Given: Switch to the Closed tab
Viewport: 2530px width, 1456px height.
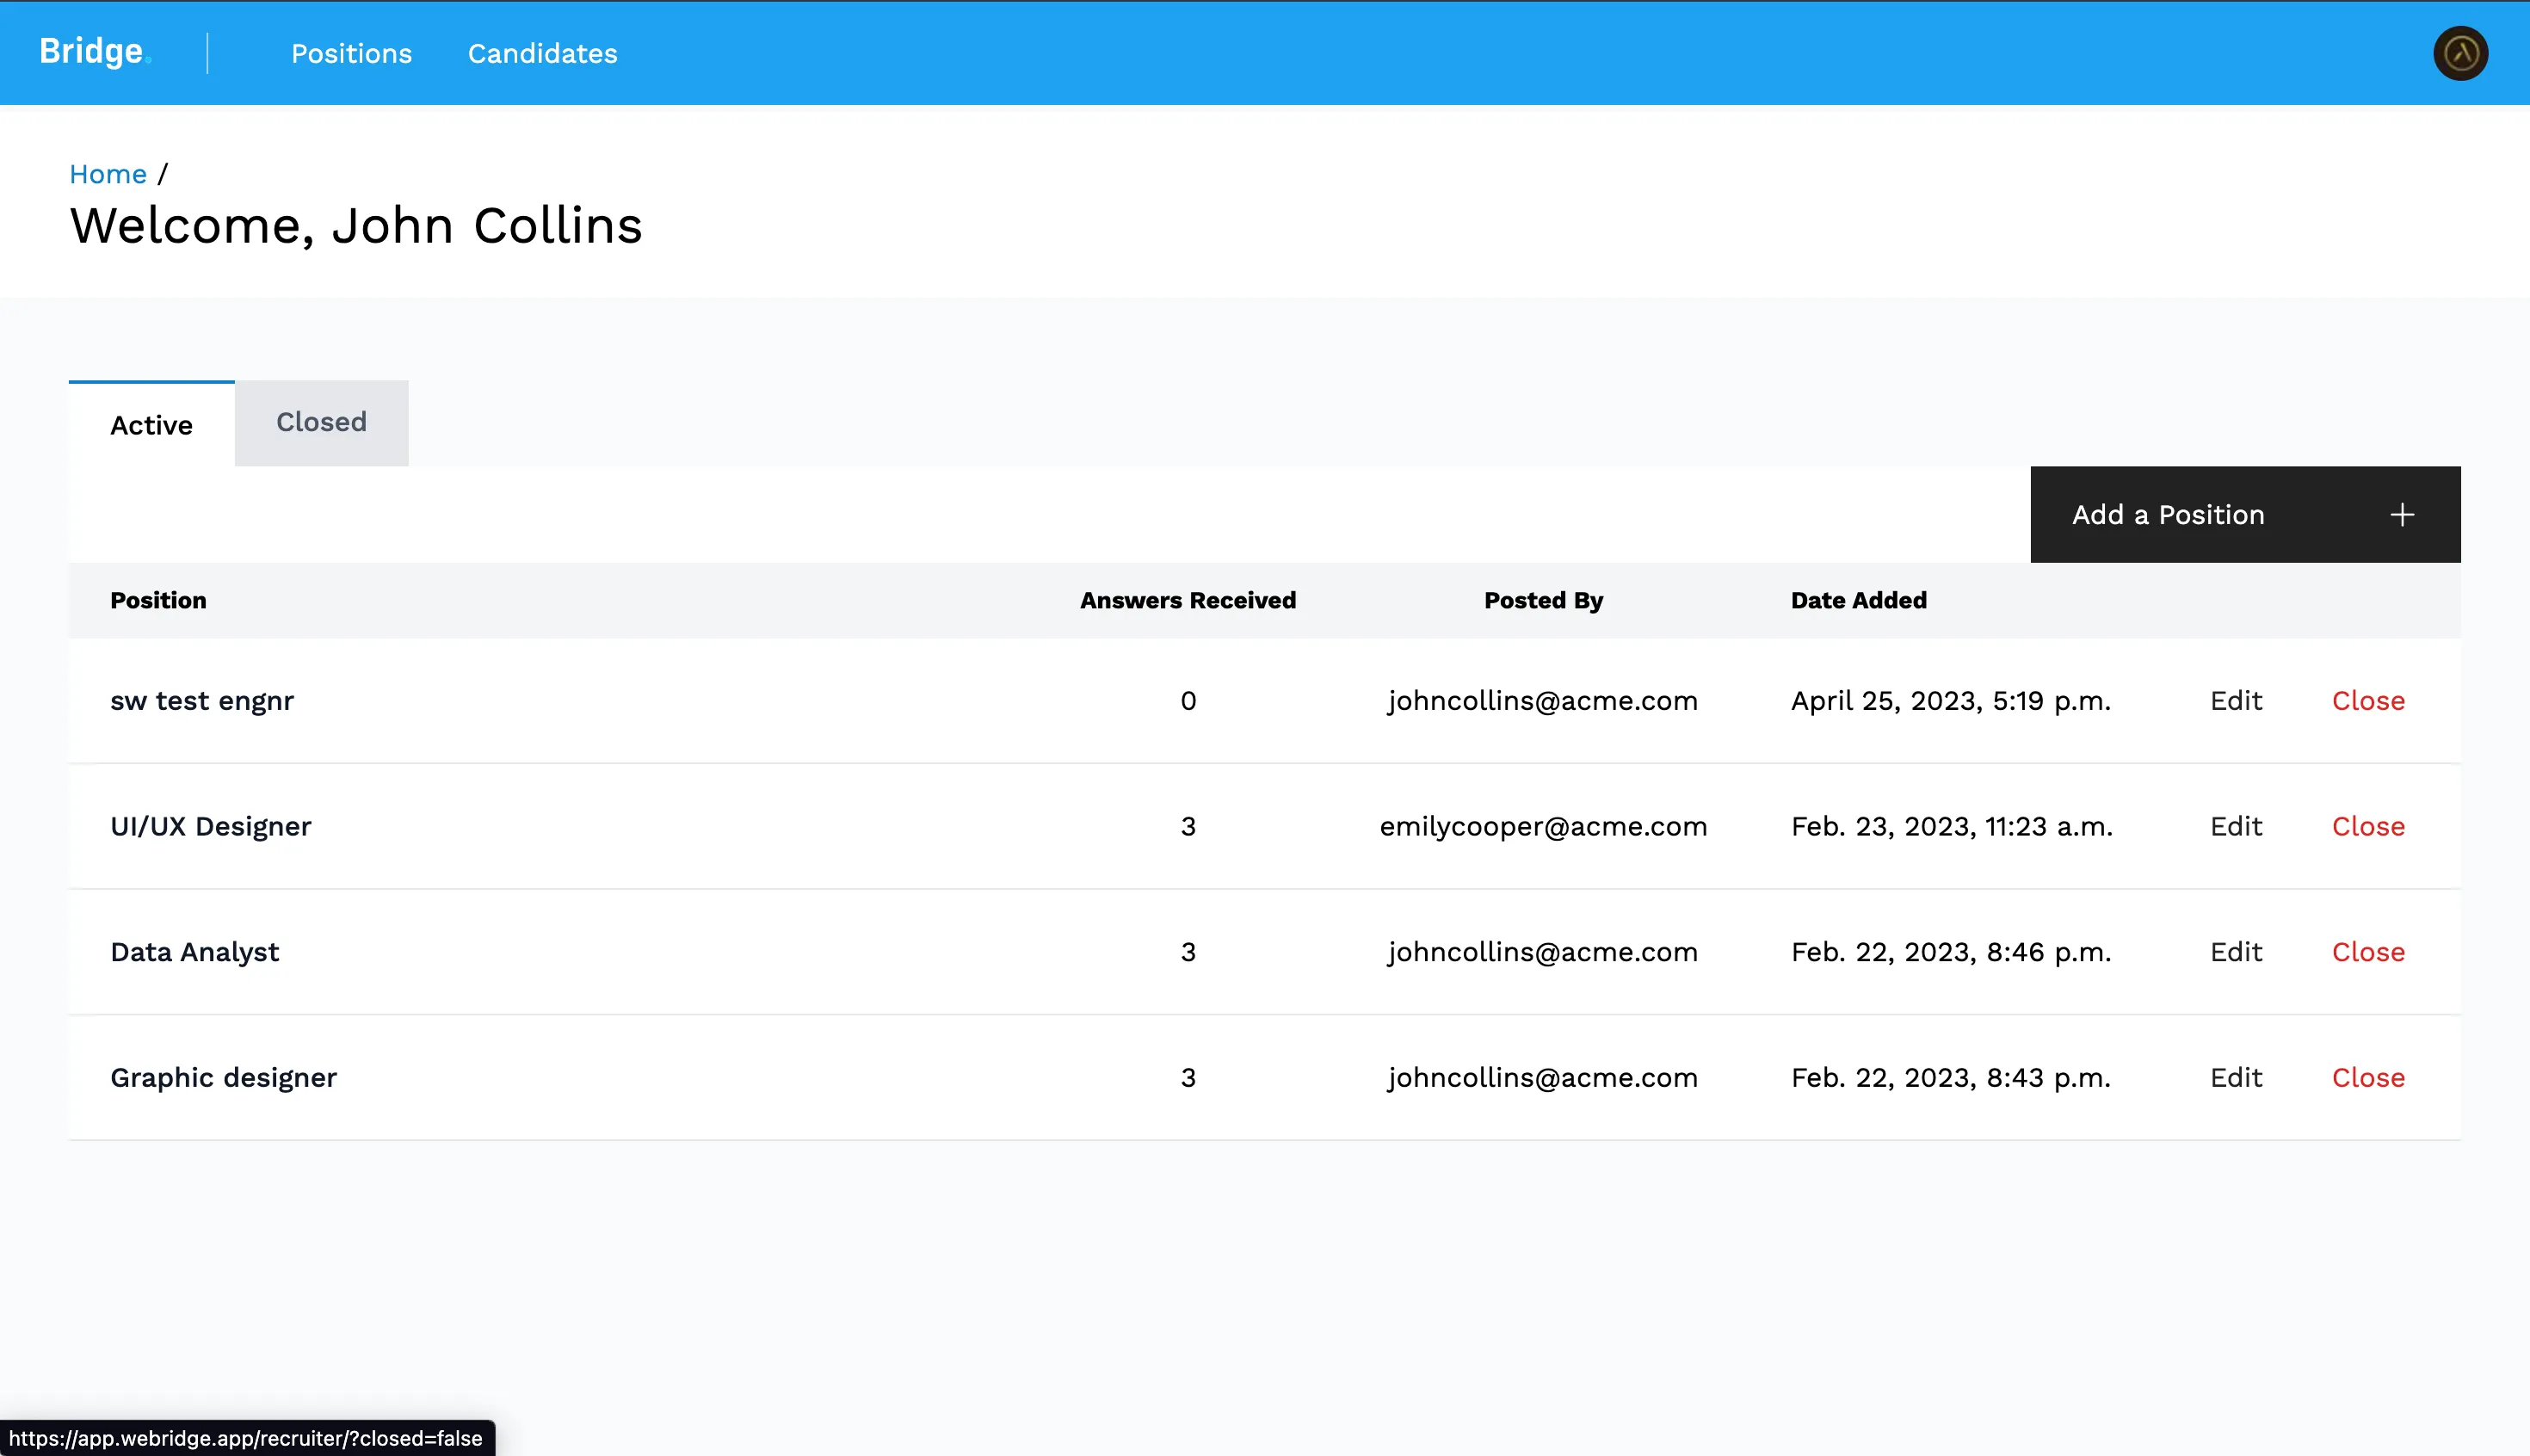Looking at the screenshot, I should pos(321,423).
